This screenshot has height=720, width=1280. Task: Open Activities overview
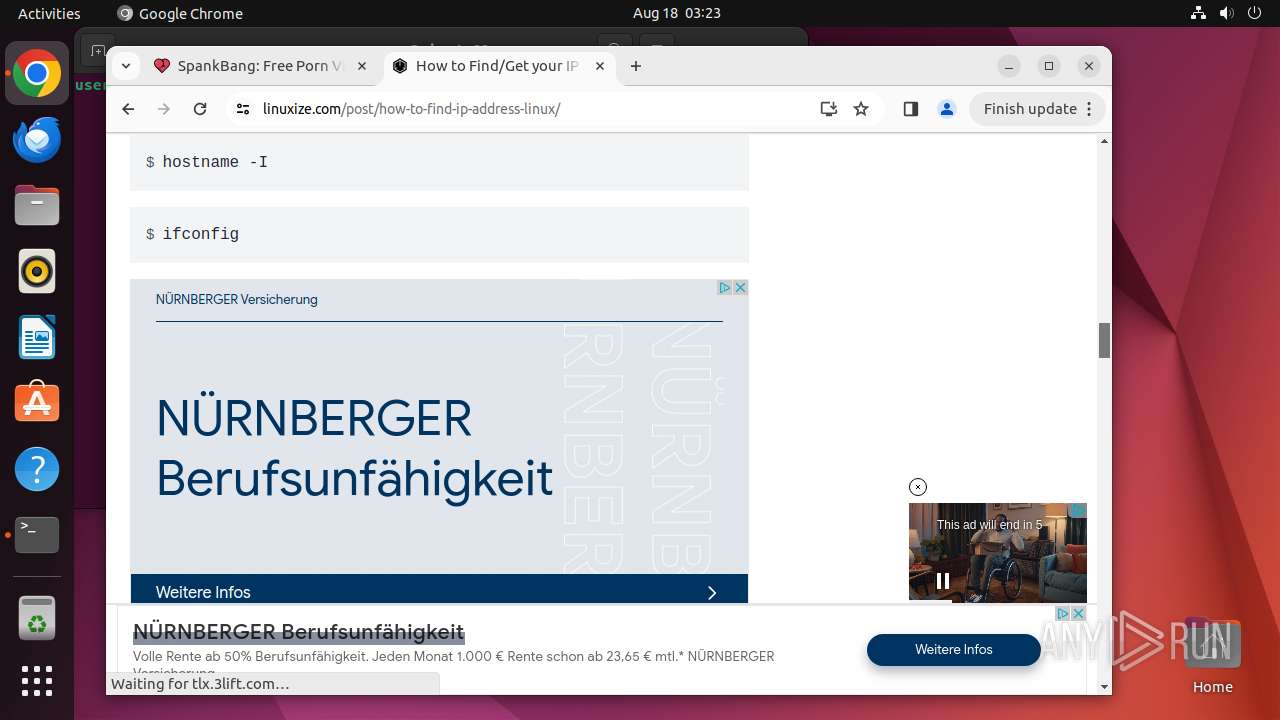[49, 13]
